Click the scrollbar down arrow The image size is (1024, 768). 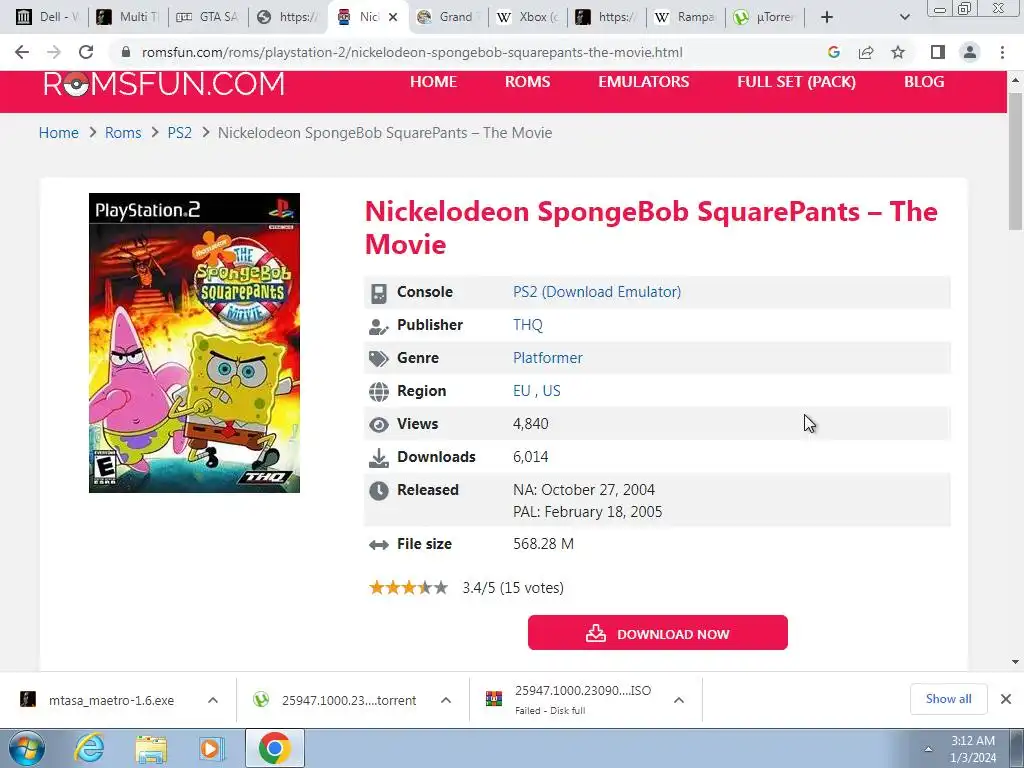point(1015,662)
